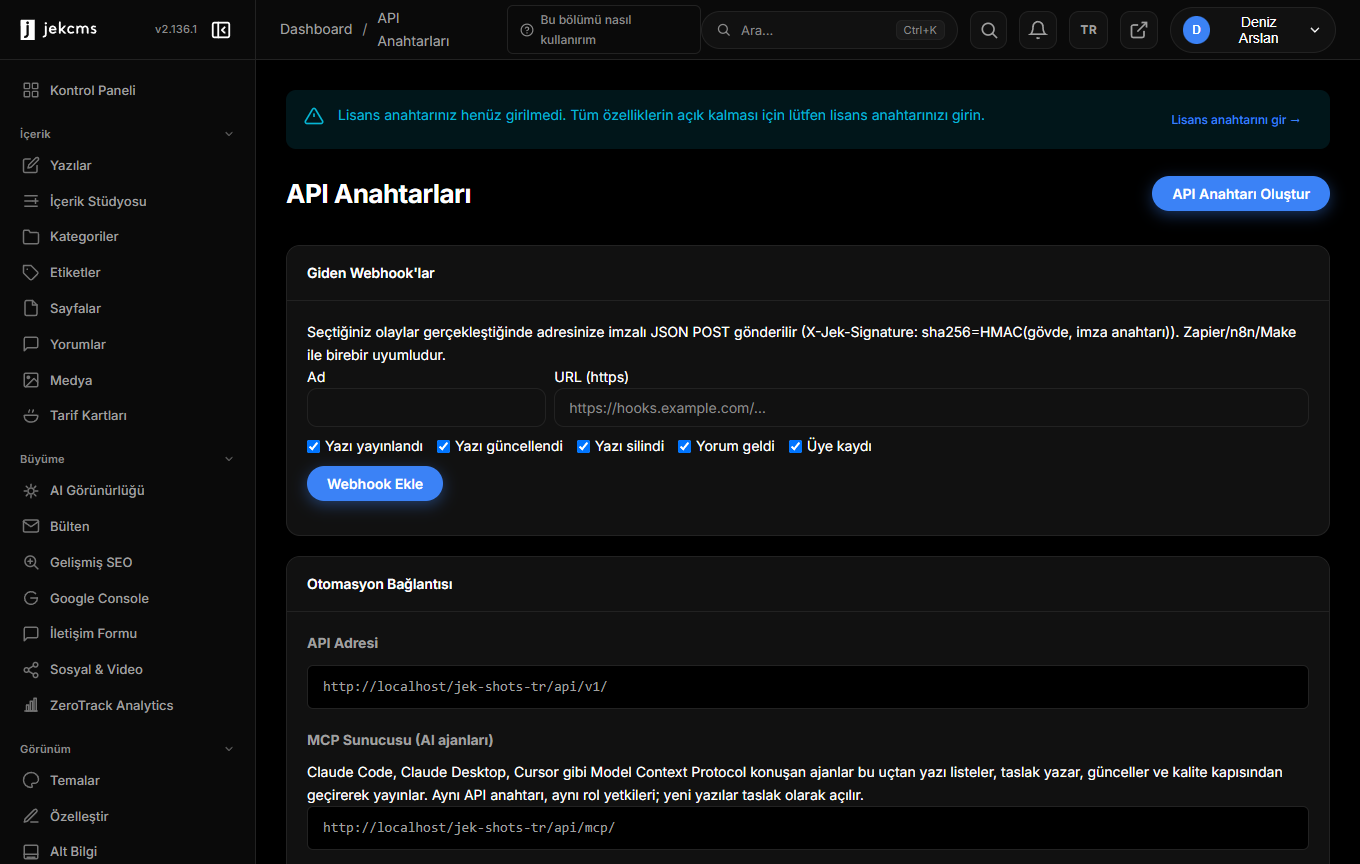1360x864 pixels.
Task: Click the Yorumlar speech bubble icon
Action: click(31, 344)
